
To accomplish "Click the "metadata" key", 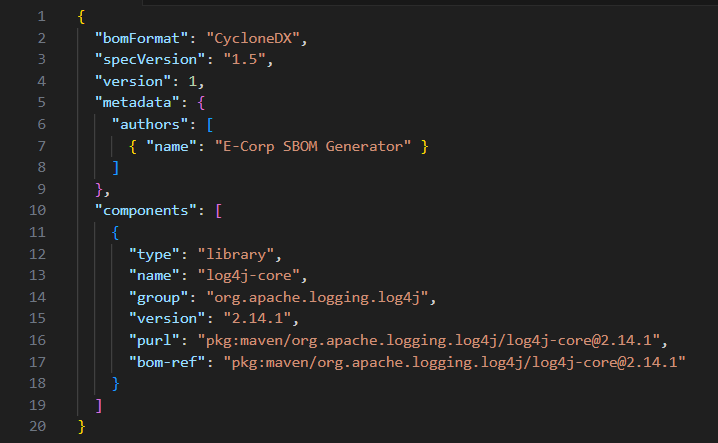I will point(137,103).
